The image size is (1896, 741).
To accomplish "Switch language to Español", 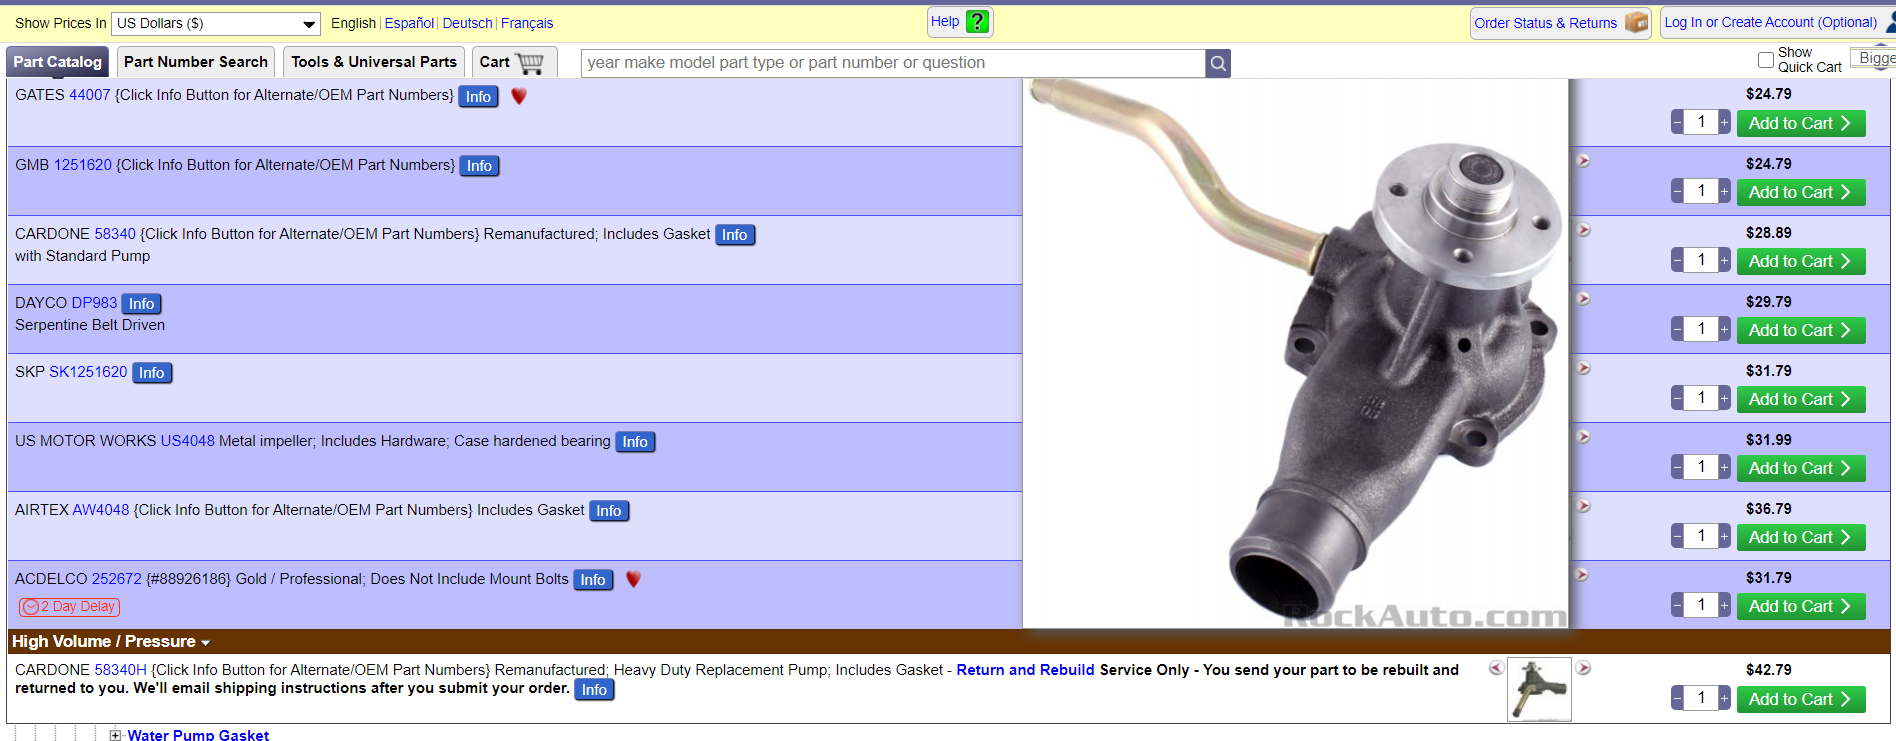I will click(x=409, y=23).
